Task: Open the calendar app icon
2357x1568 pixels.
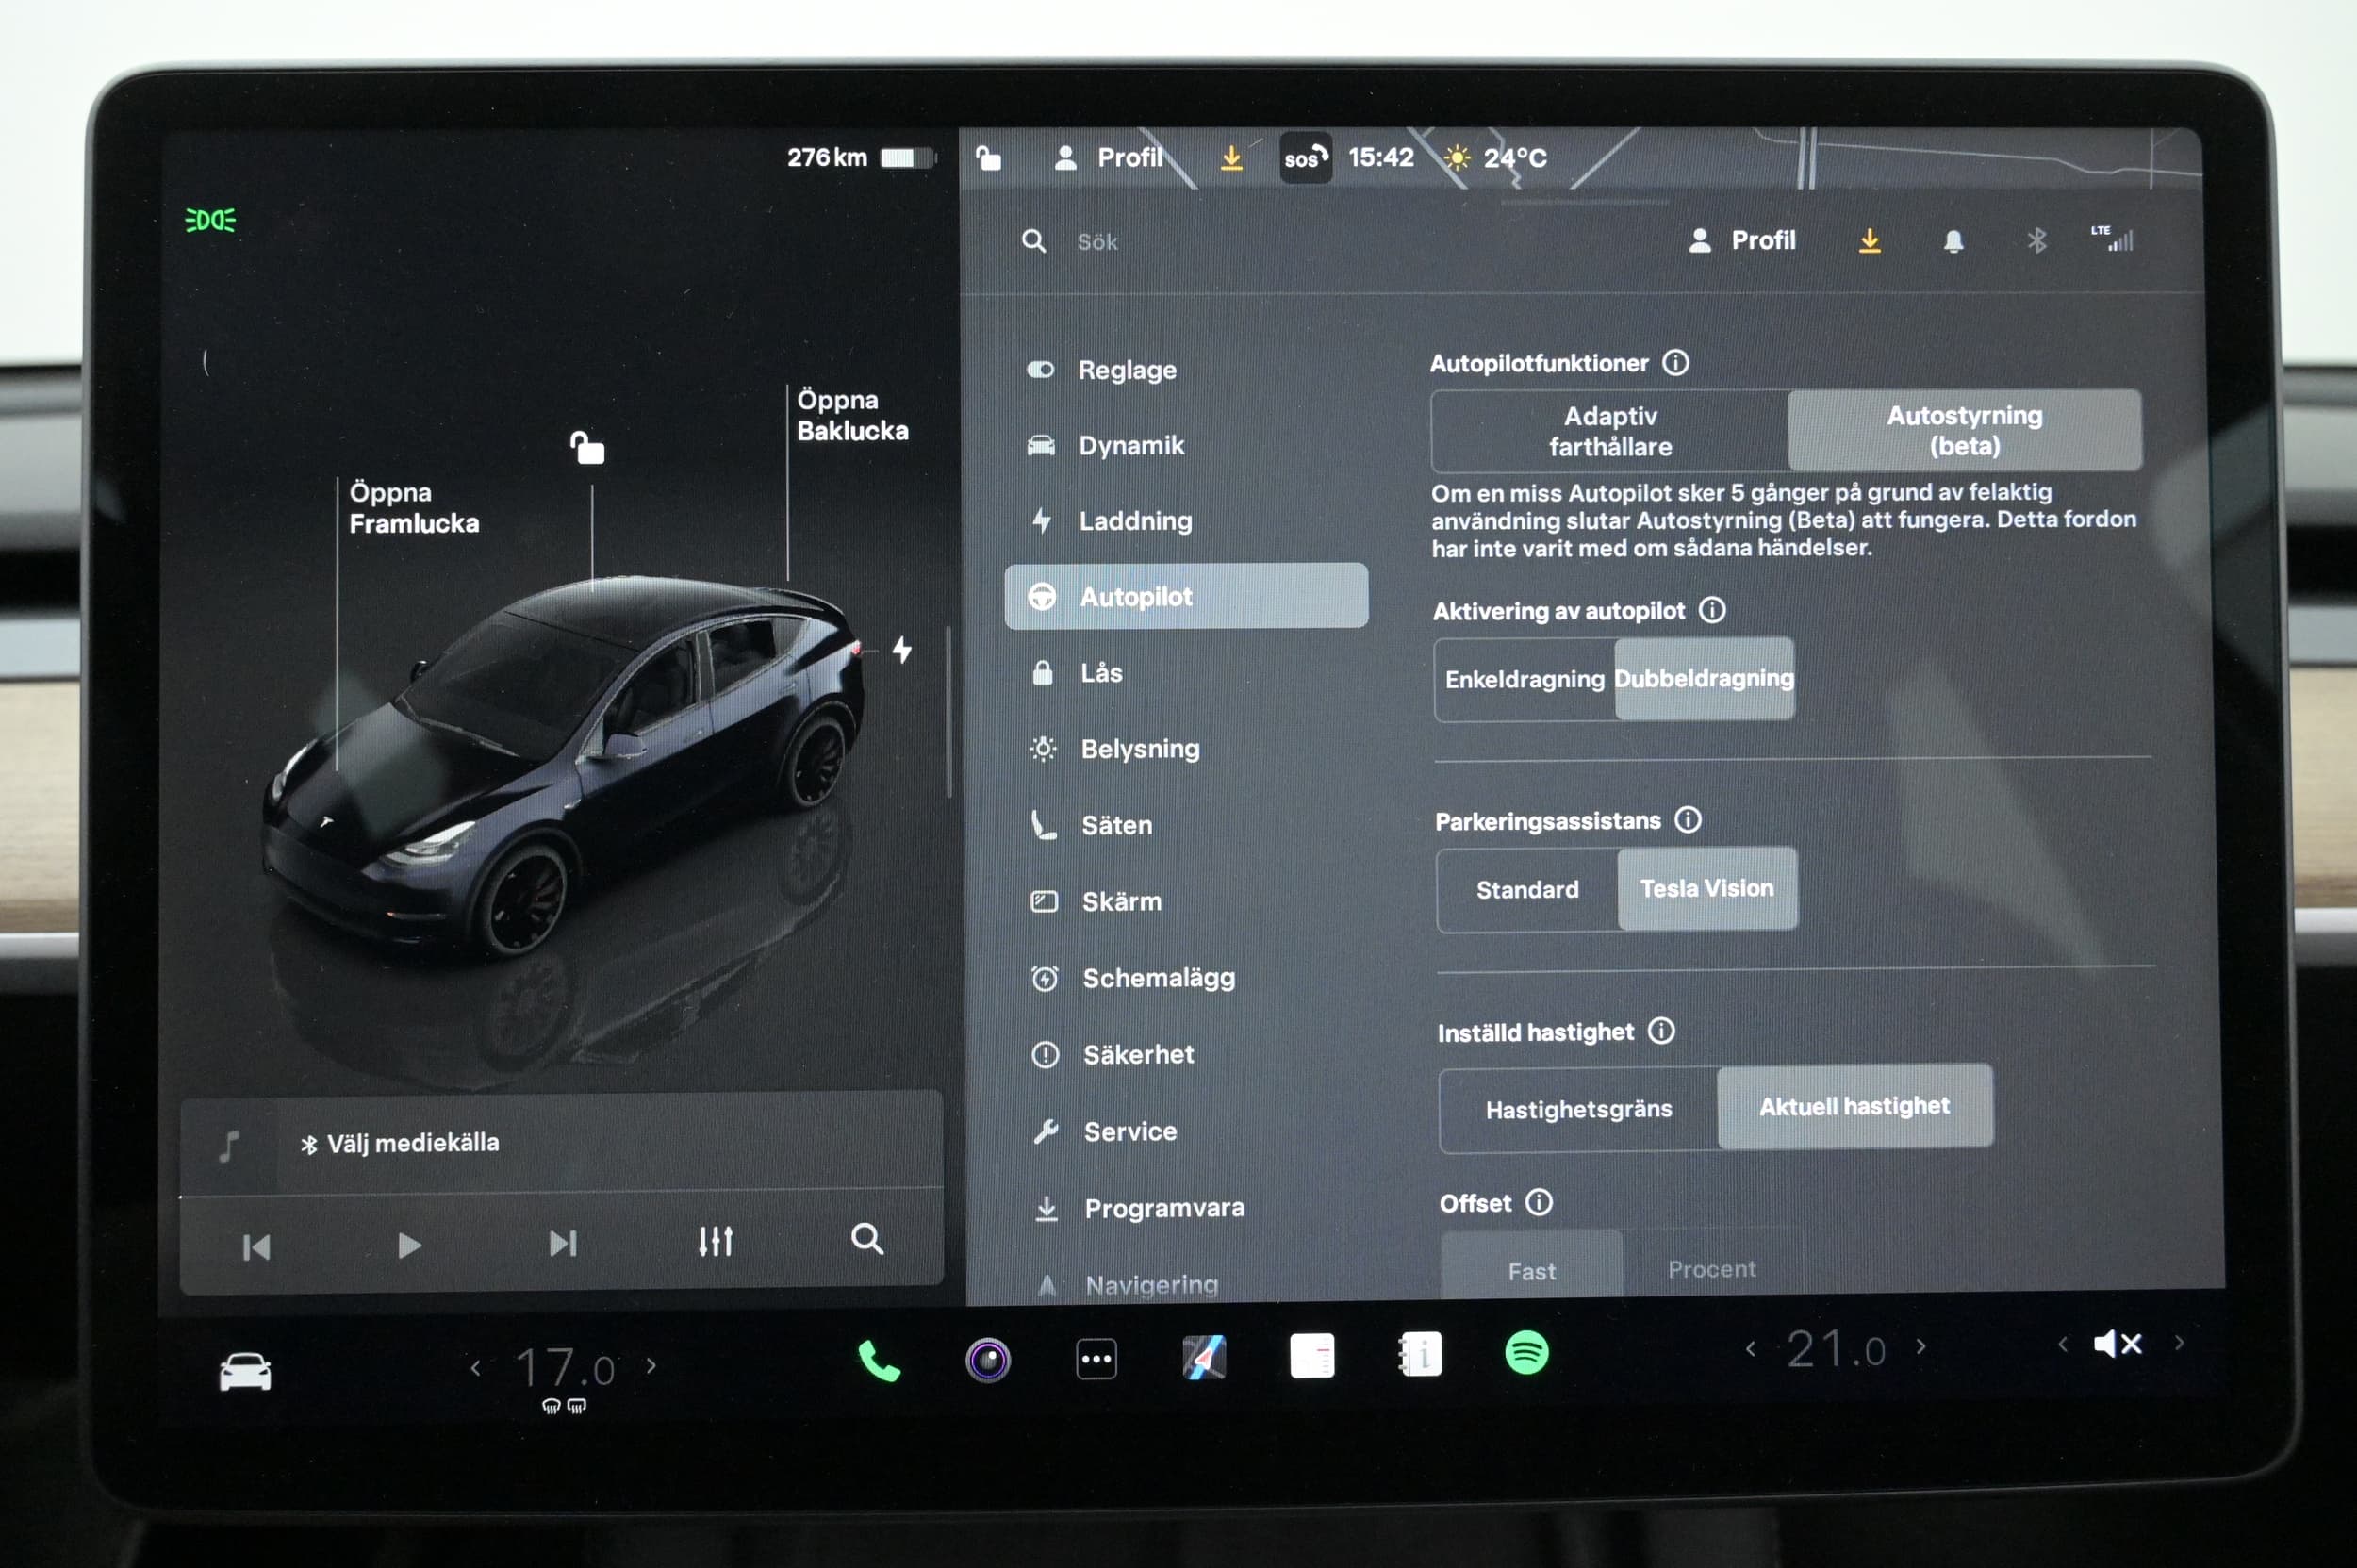Action: pyautogui.click(x=1312, y=1357)
